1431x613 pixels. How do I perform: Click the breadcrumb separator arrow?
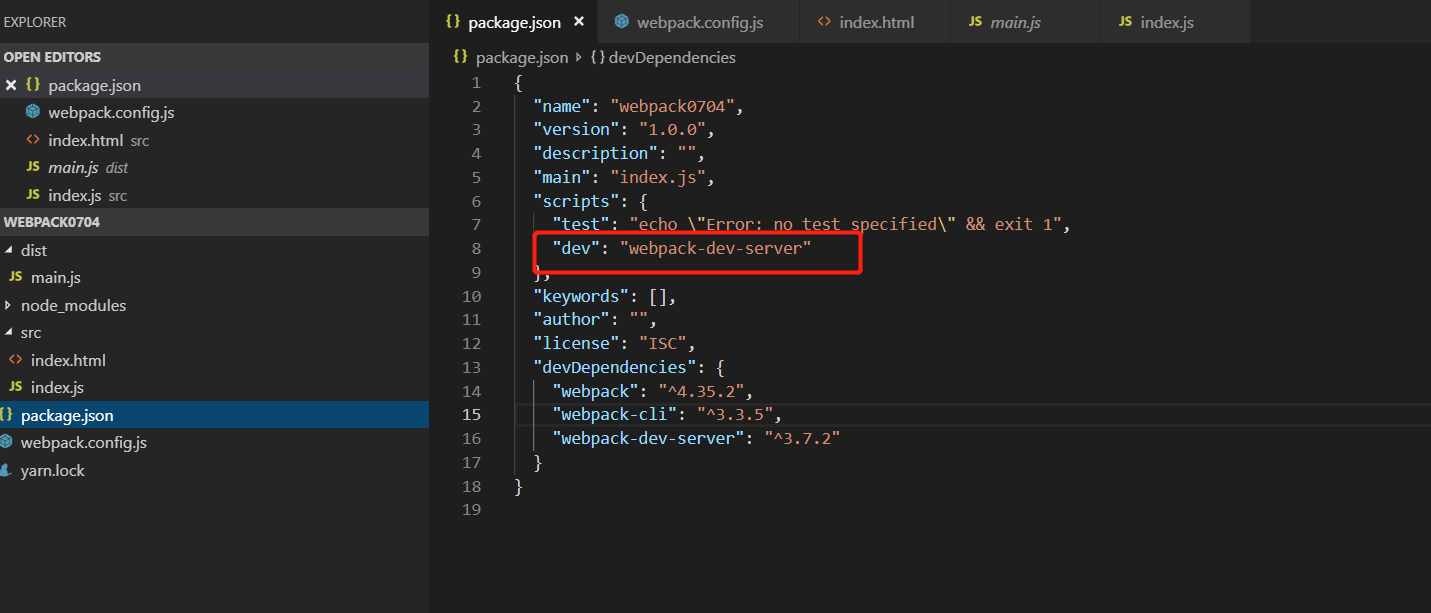(579, 58)
